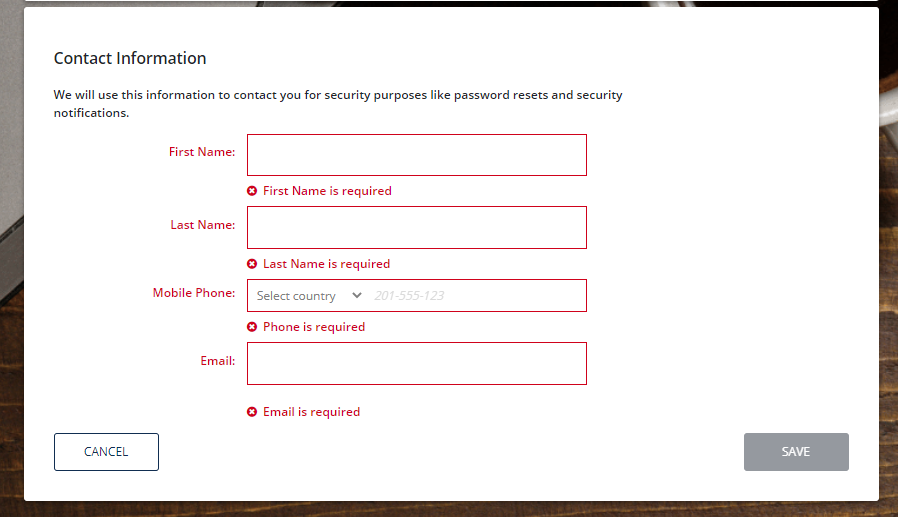Click the Last Name error icon
Image resolution: width=898 pixels, height=517 pixels.
coord(252,264)
